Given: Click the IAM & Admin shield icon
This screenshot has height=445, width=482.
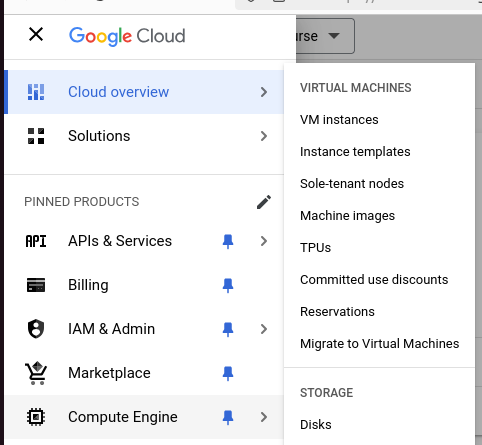Looking at the screenshot, I should pyautogui.click(x=36, y=329).
